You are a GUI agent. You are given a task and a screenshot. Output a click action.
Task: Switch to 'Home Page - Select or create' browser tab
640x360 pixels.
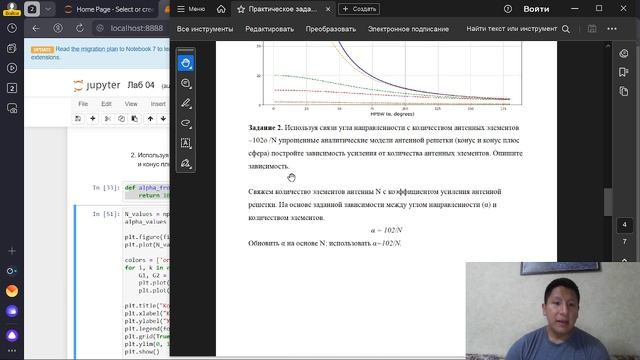(109, 9)
